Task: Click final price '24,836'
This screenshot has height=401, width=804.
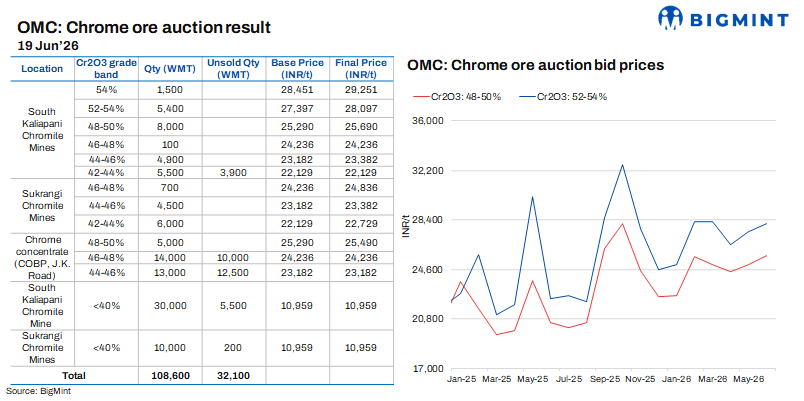Action: [363, 188]
